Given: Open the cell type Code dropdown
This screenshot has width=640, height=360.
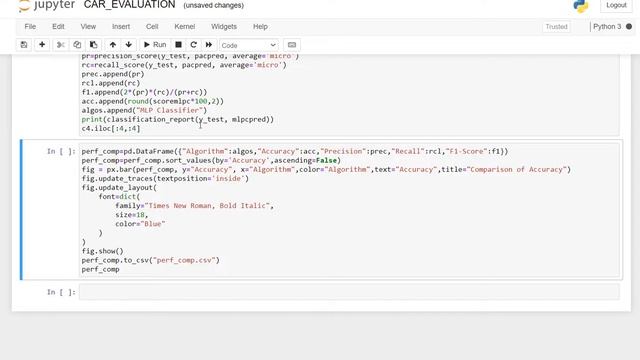Looking at the screenshot, I should pyautogui.click(x=249, y=45).
